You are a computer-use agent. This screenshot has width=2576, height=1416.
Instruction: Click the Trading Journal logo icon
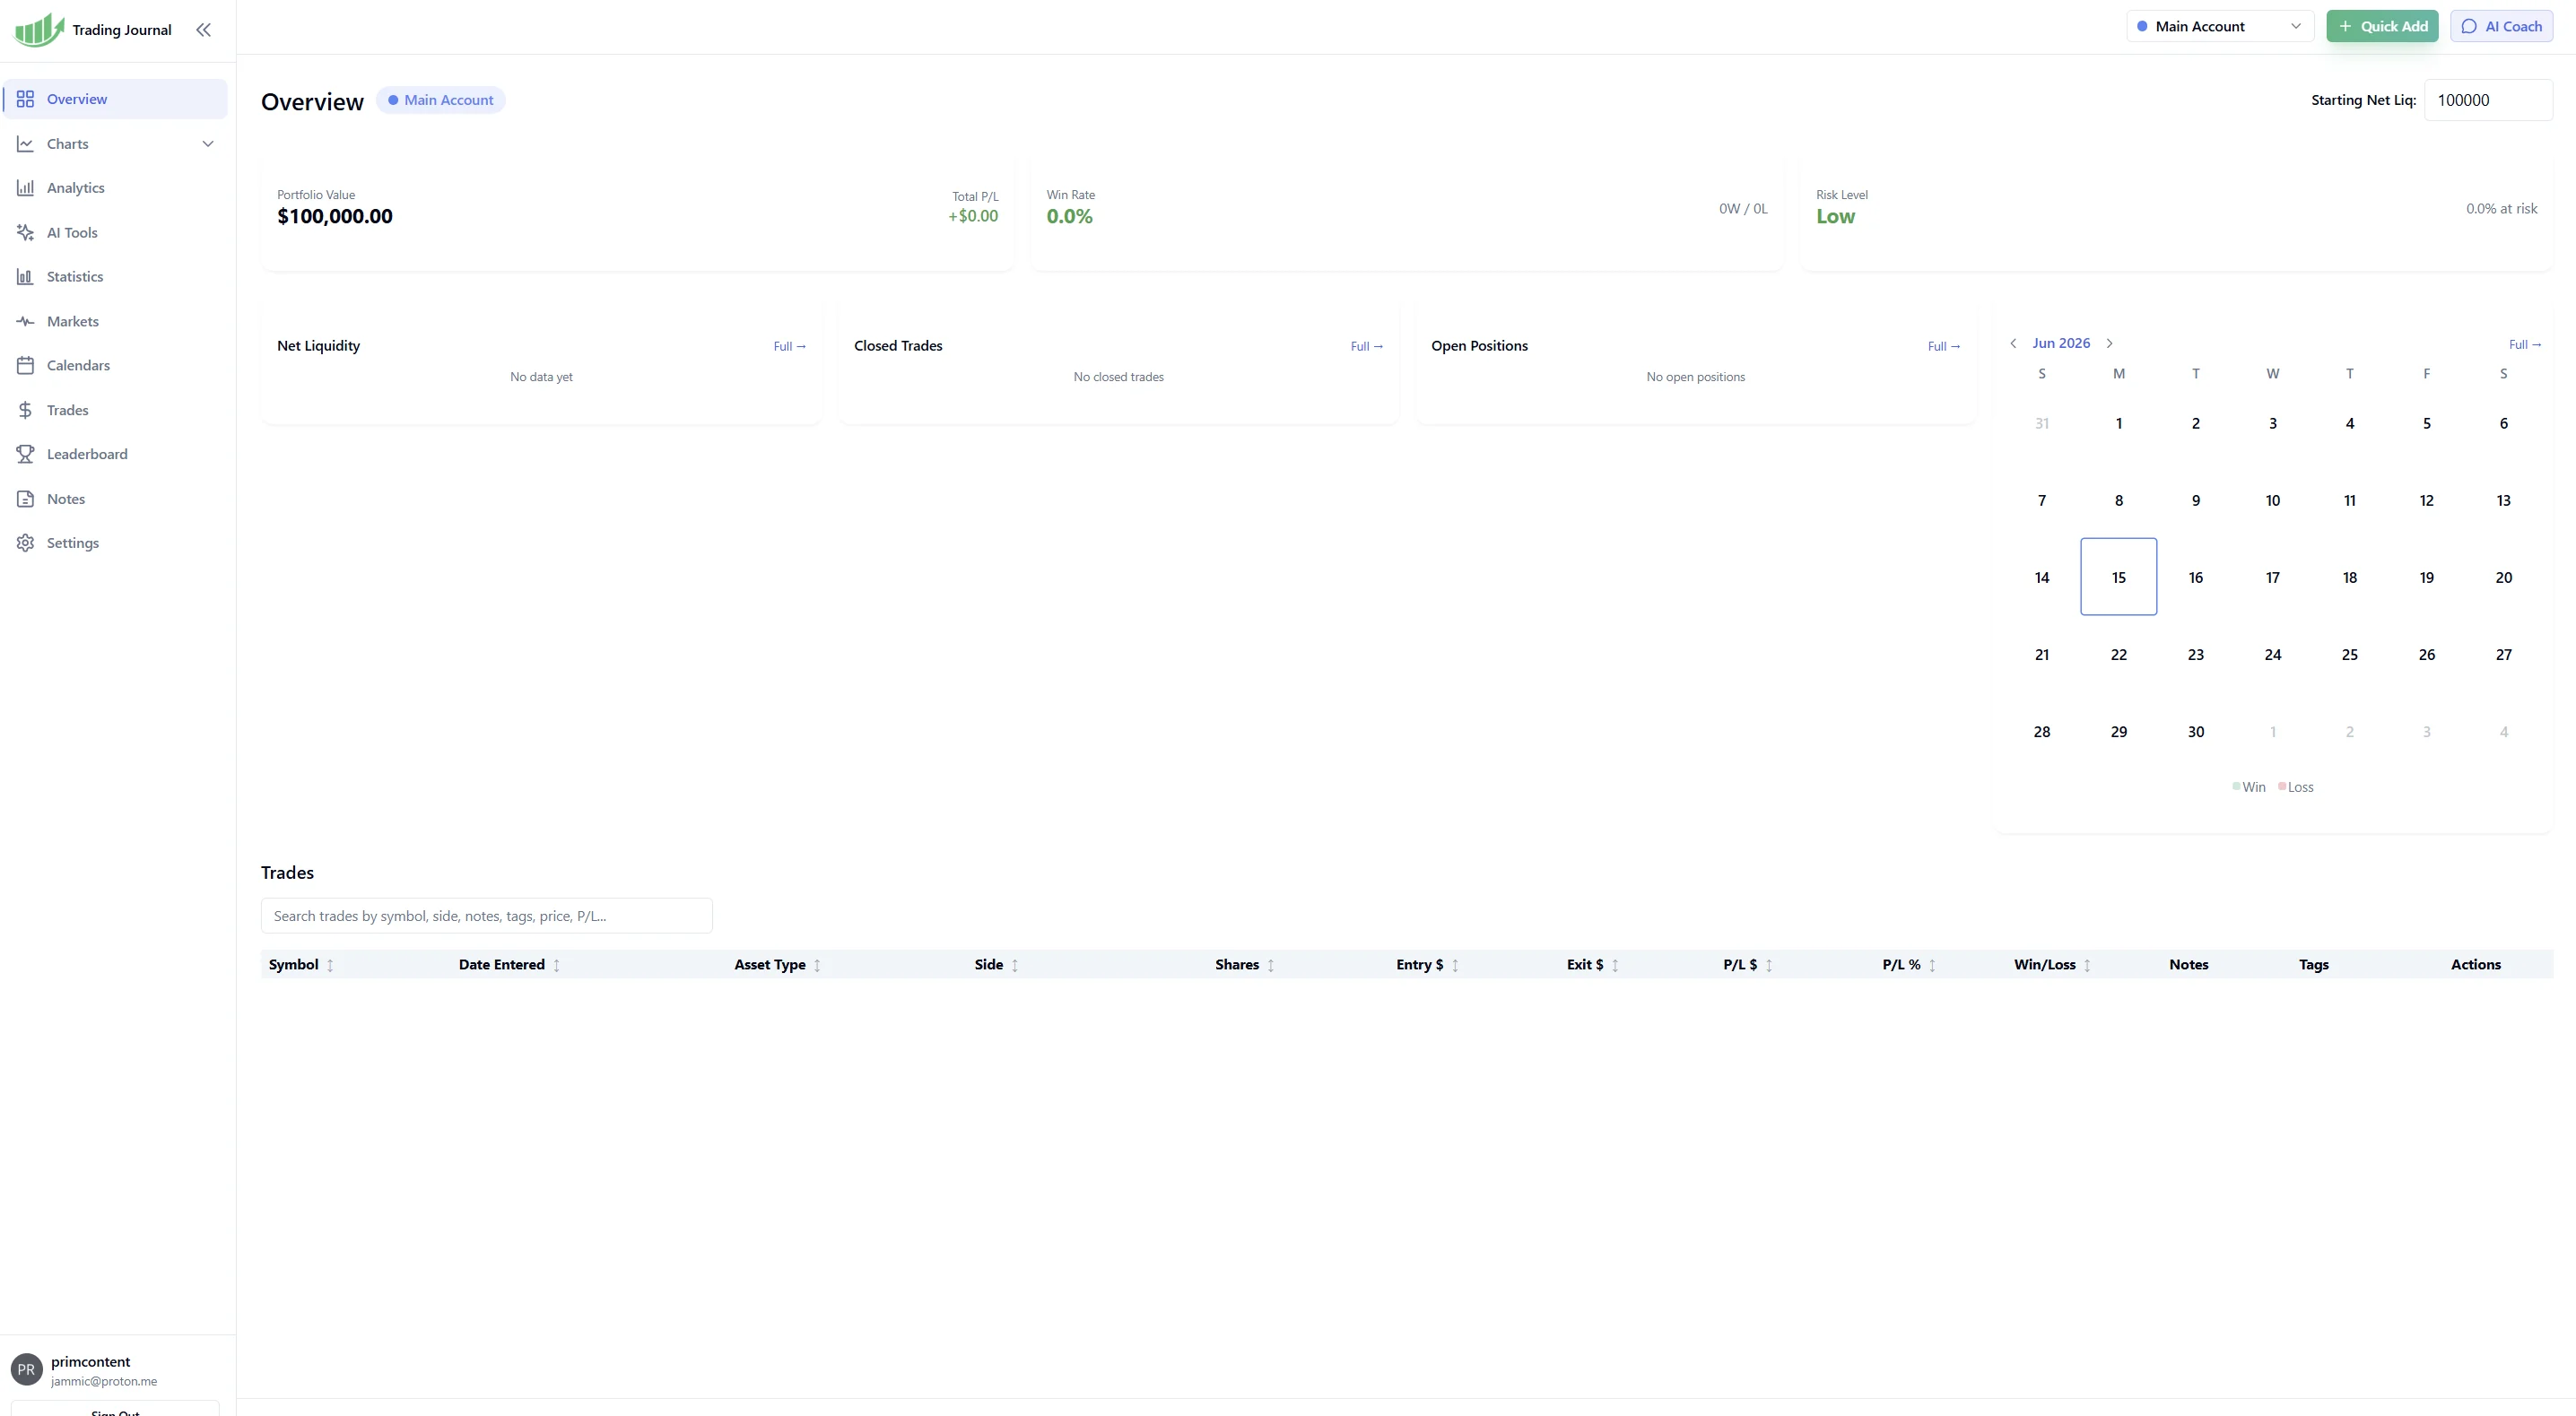point(39,30)
